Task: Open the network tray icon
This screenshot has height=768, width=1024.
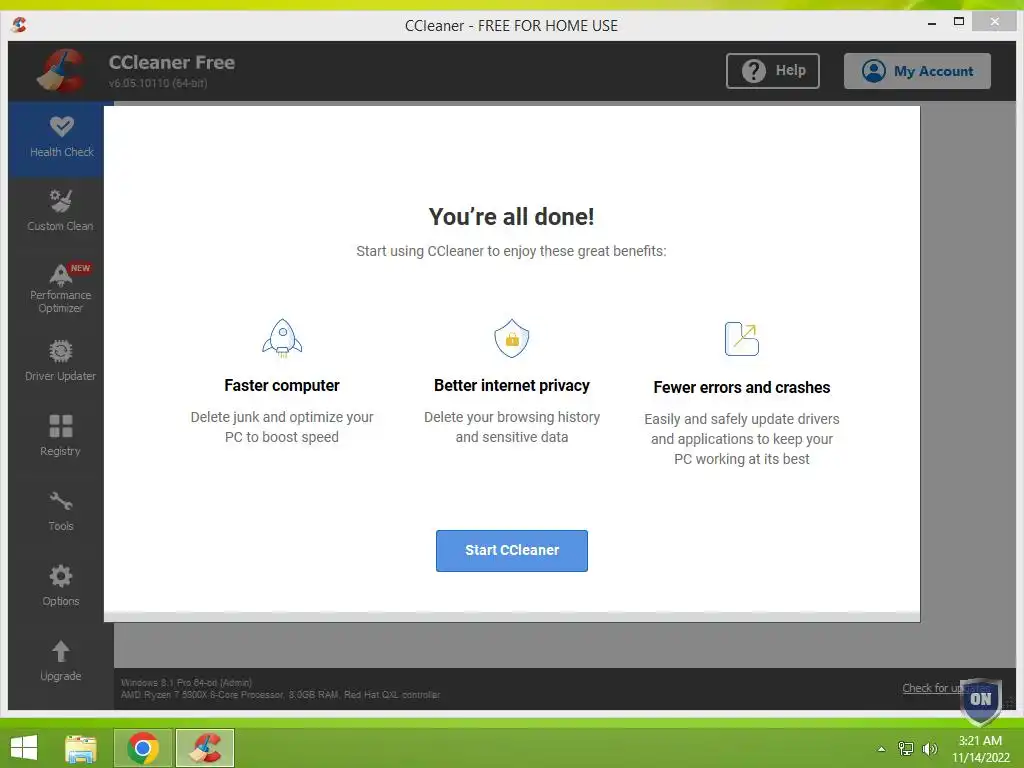Action: pos(906,748)
